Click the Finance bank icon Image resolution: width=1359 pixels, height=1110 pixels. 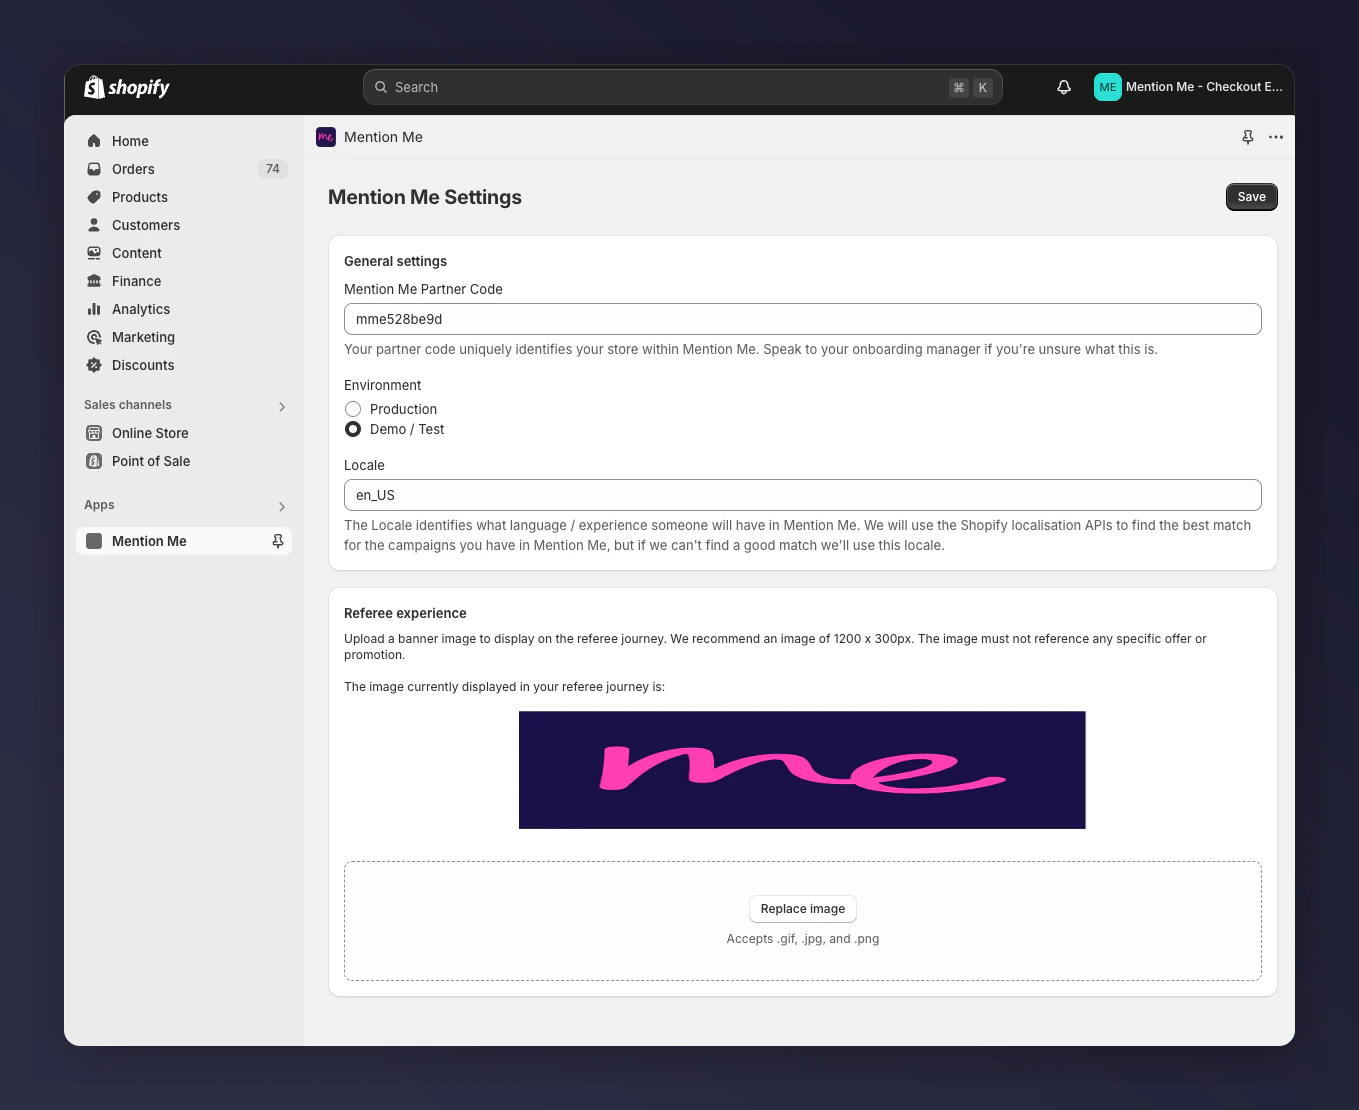point(94,281)
